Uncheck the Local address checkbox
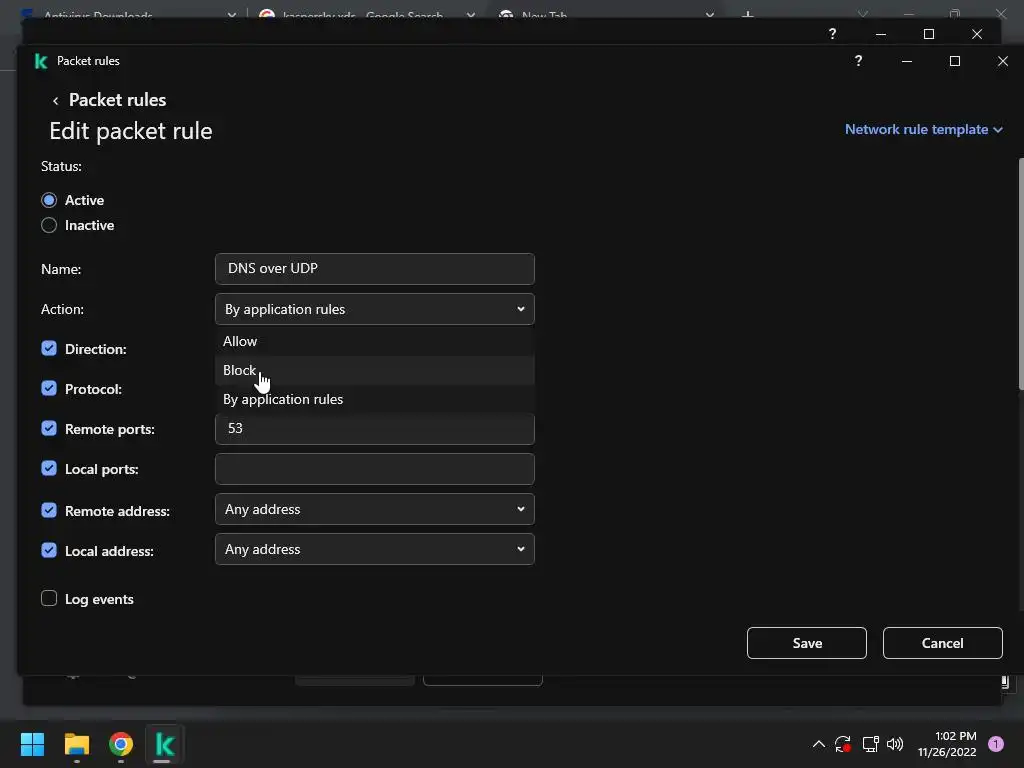The image size is (1024, 768). coord(49,550)
